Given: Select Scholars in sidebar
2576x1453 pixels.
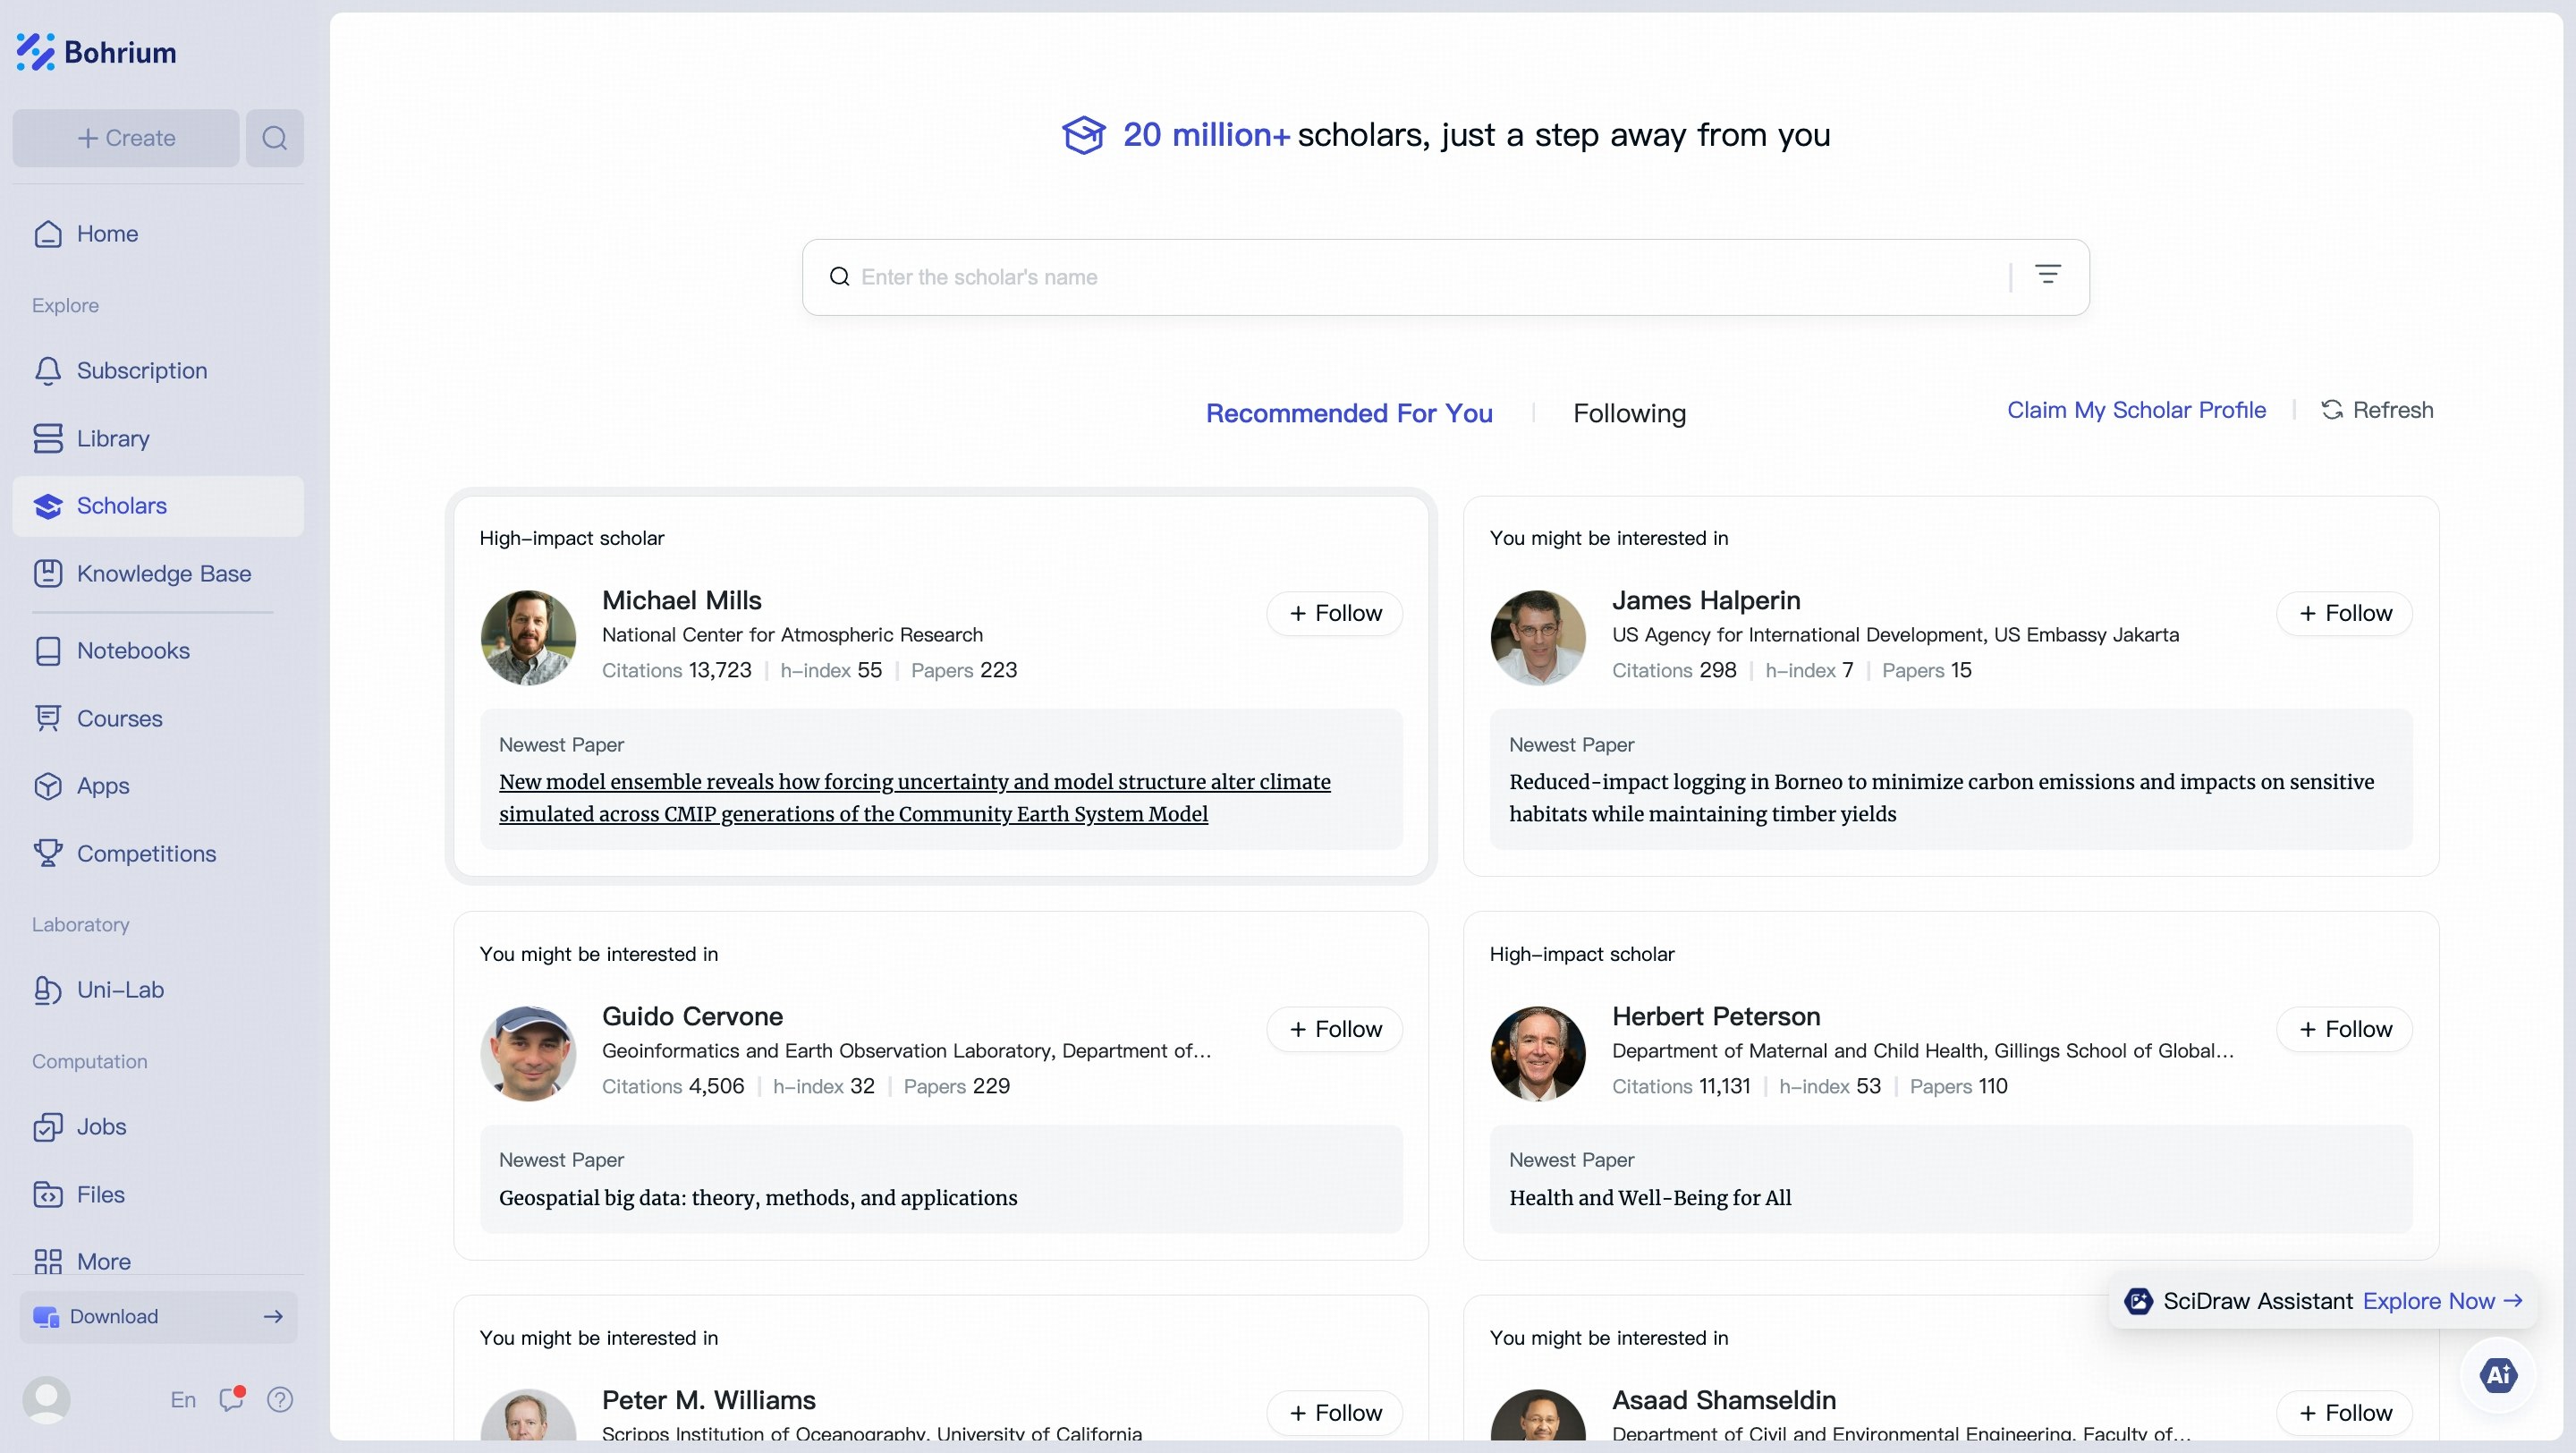Looking at the screenshot, I should [x=158, y=506].
